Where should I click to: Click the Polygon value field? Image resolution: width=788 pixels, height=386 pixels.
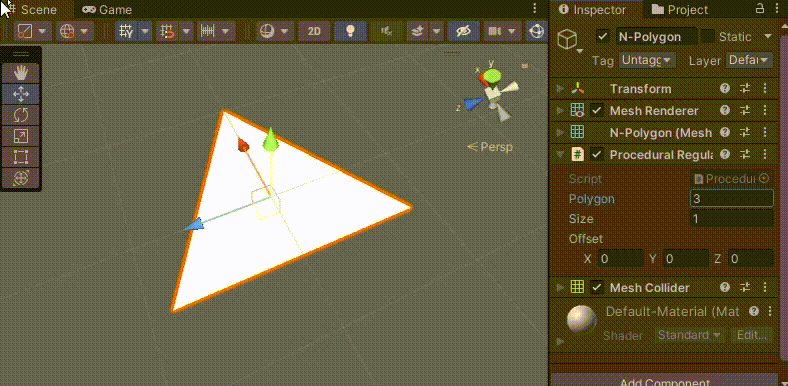732,199
